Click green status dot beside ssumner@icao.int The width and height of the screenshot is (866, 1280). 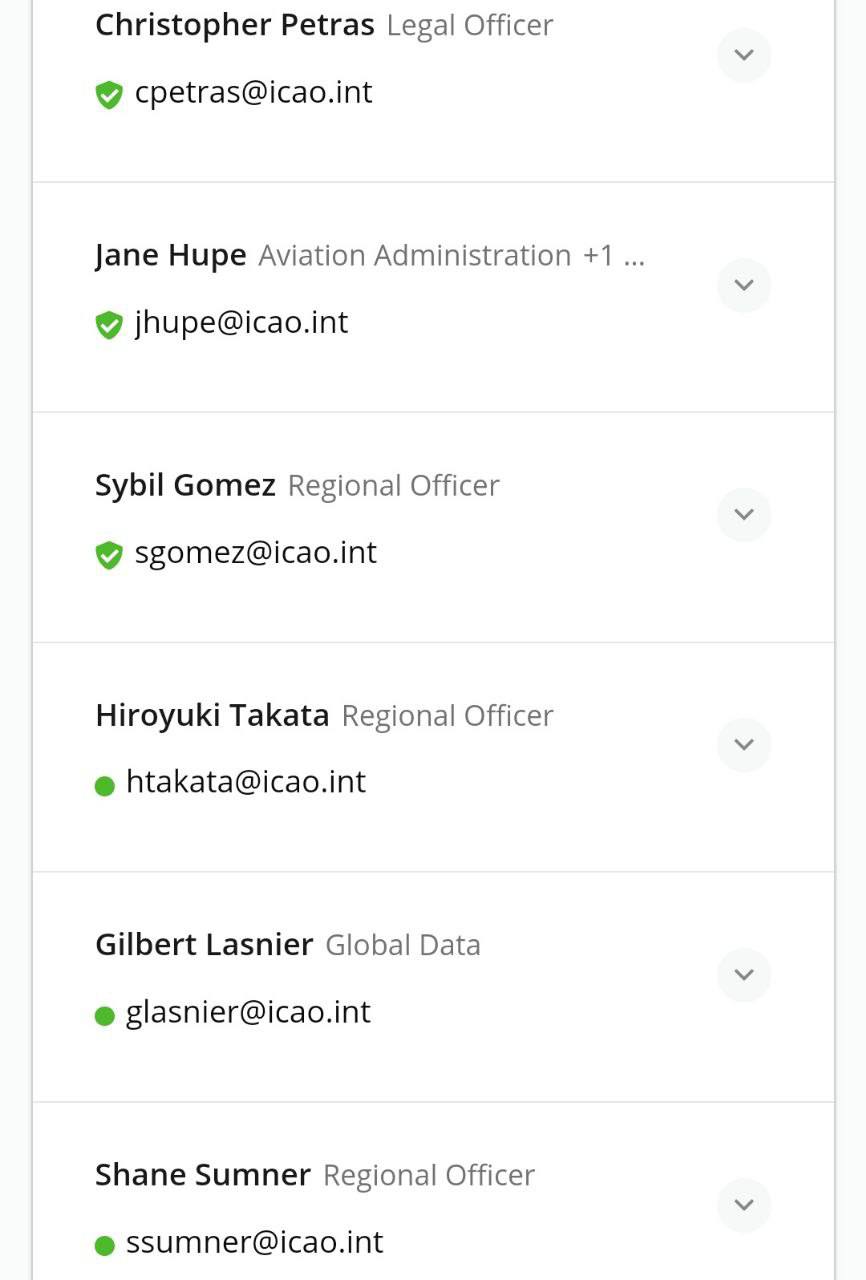tap(105, 1246)
